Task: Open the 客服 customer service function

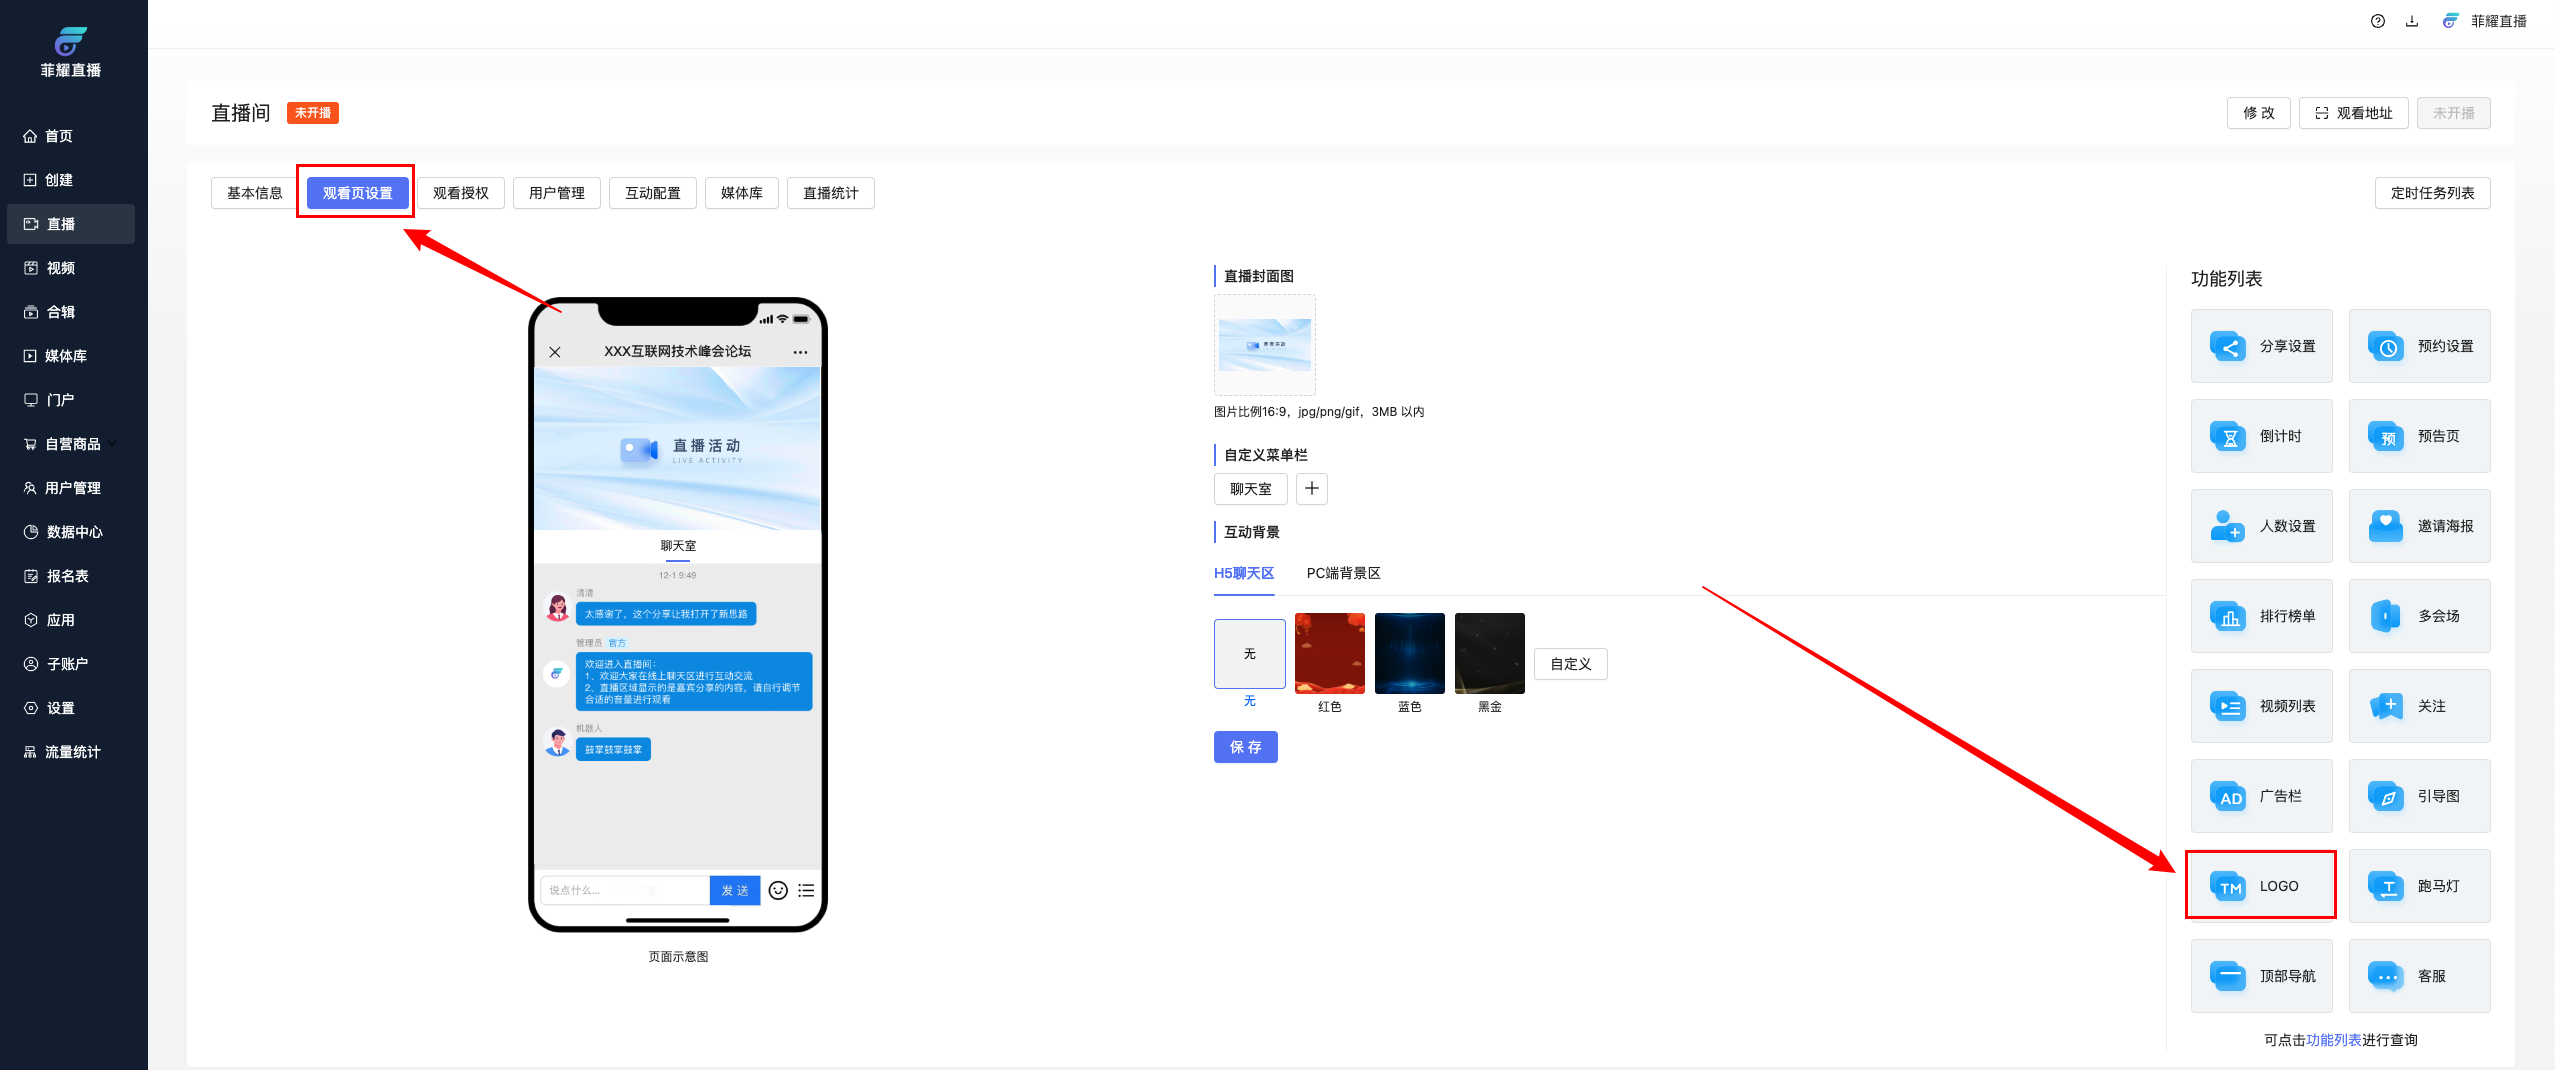Action: (x=2419, y=976)
